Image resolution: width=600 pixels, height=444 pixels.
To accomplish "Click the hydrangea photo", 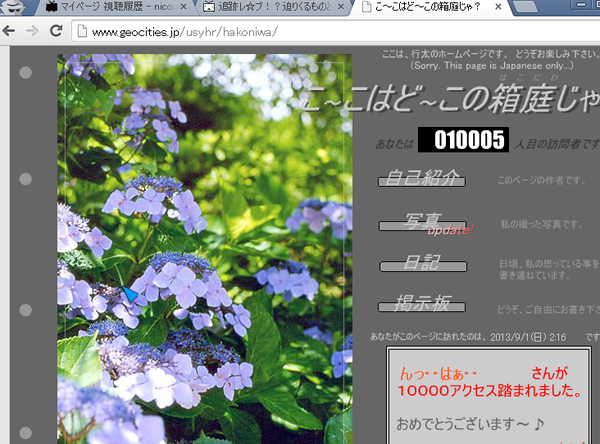I will coord(205,249).
